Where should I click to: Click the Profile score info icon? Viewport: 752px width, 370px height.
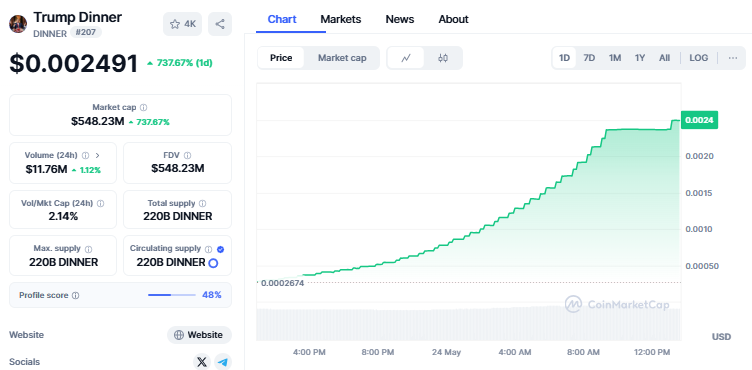coord(75,296)
